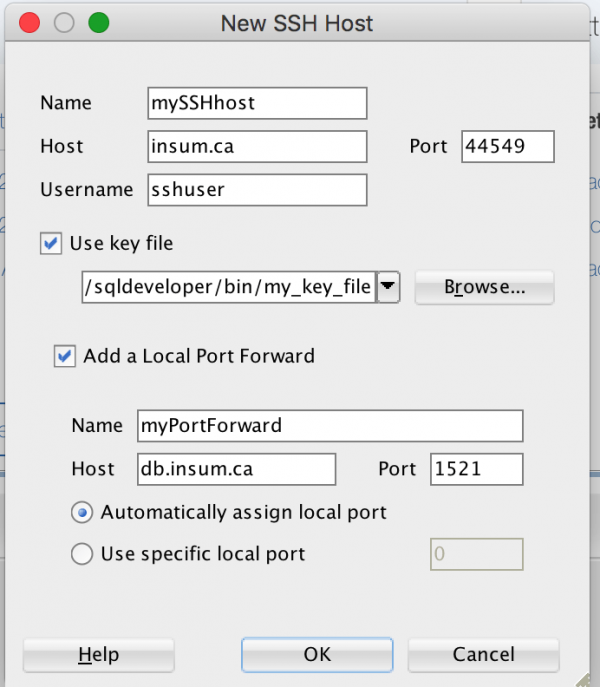The image size is (600, 687).
Task: Click the key file path text box
Action: coord(229,288)
